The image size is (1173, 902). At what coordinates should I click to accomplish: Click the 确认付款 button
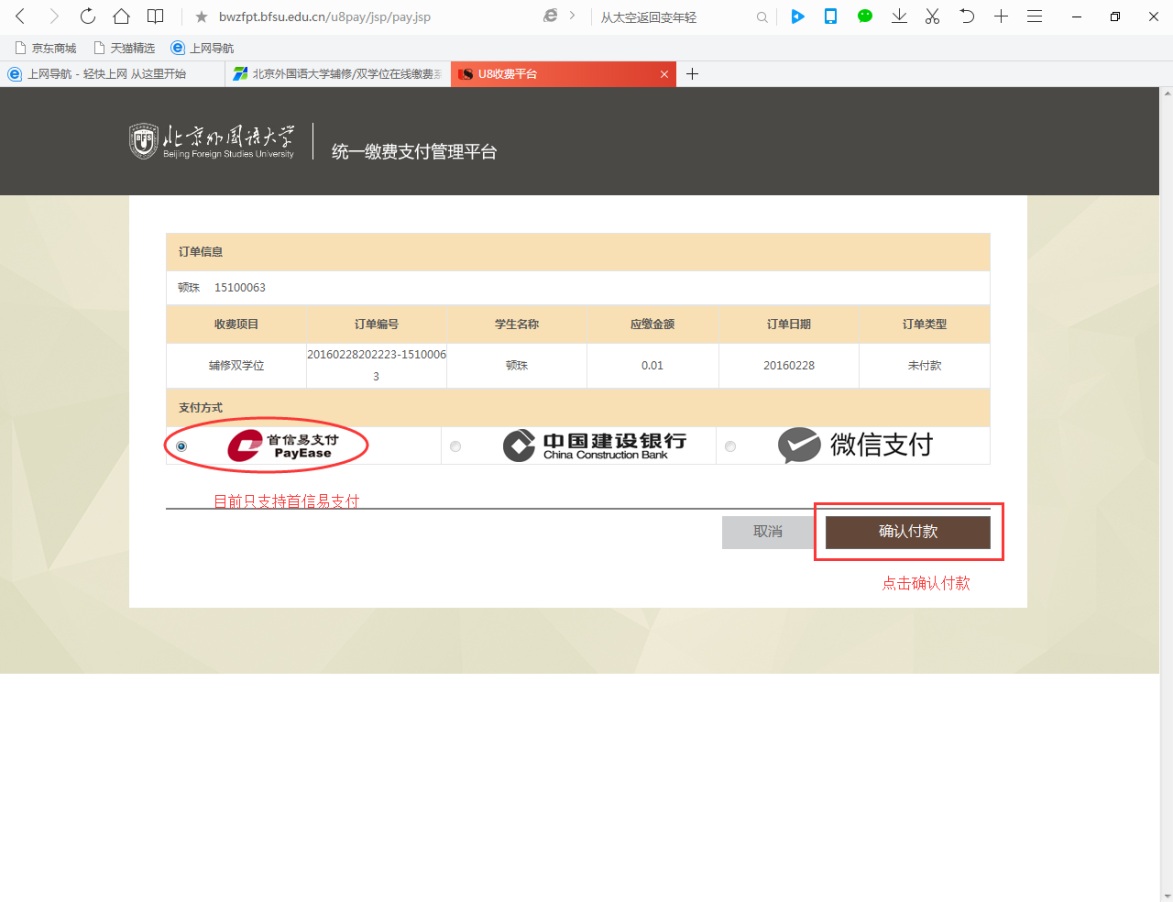coord(907,532)
